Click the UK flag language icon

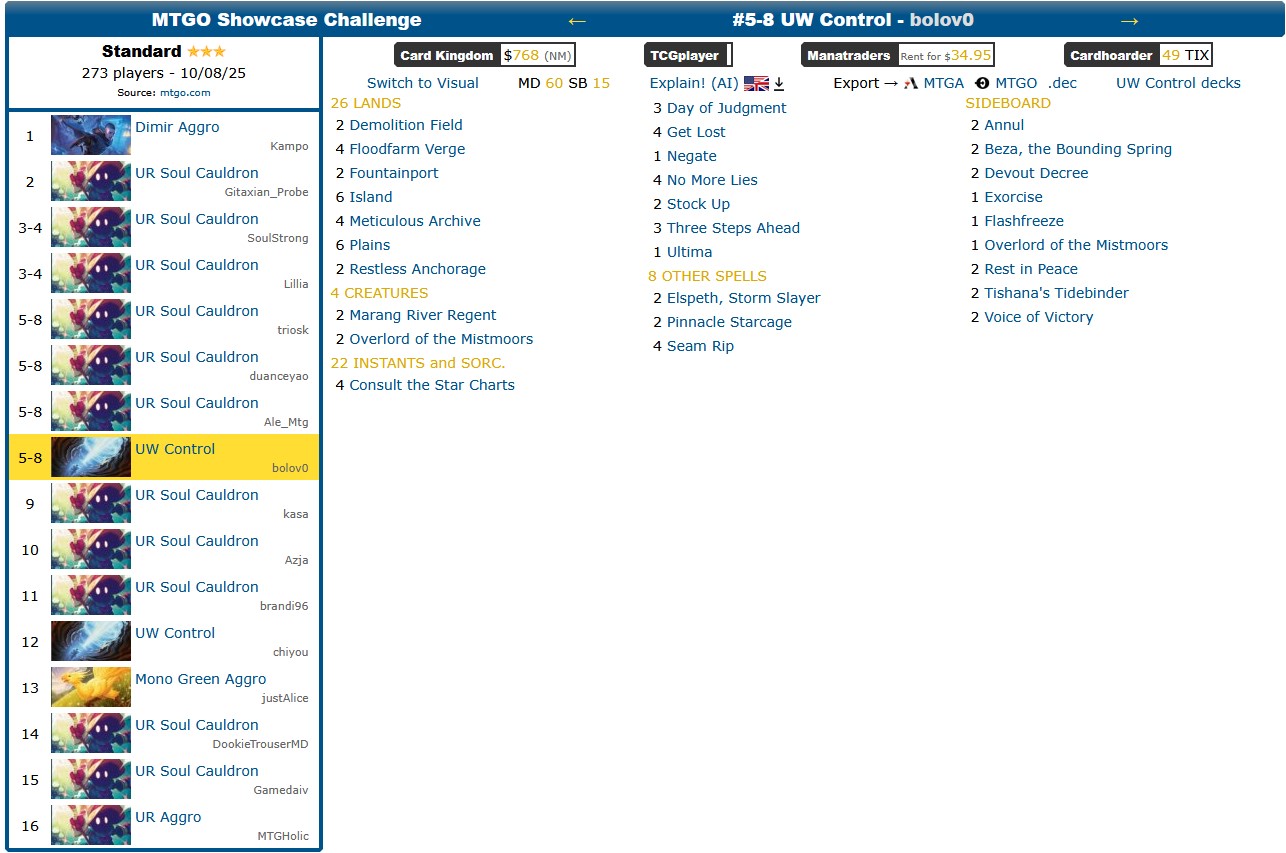pos(756,84)
